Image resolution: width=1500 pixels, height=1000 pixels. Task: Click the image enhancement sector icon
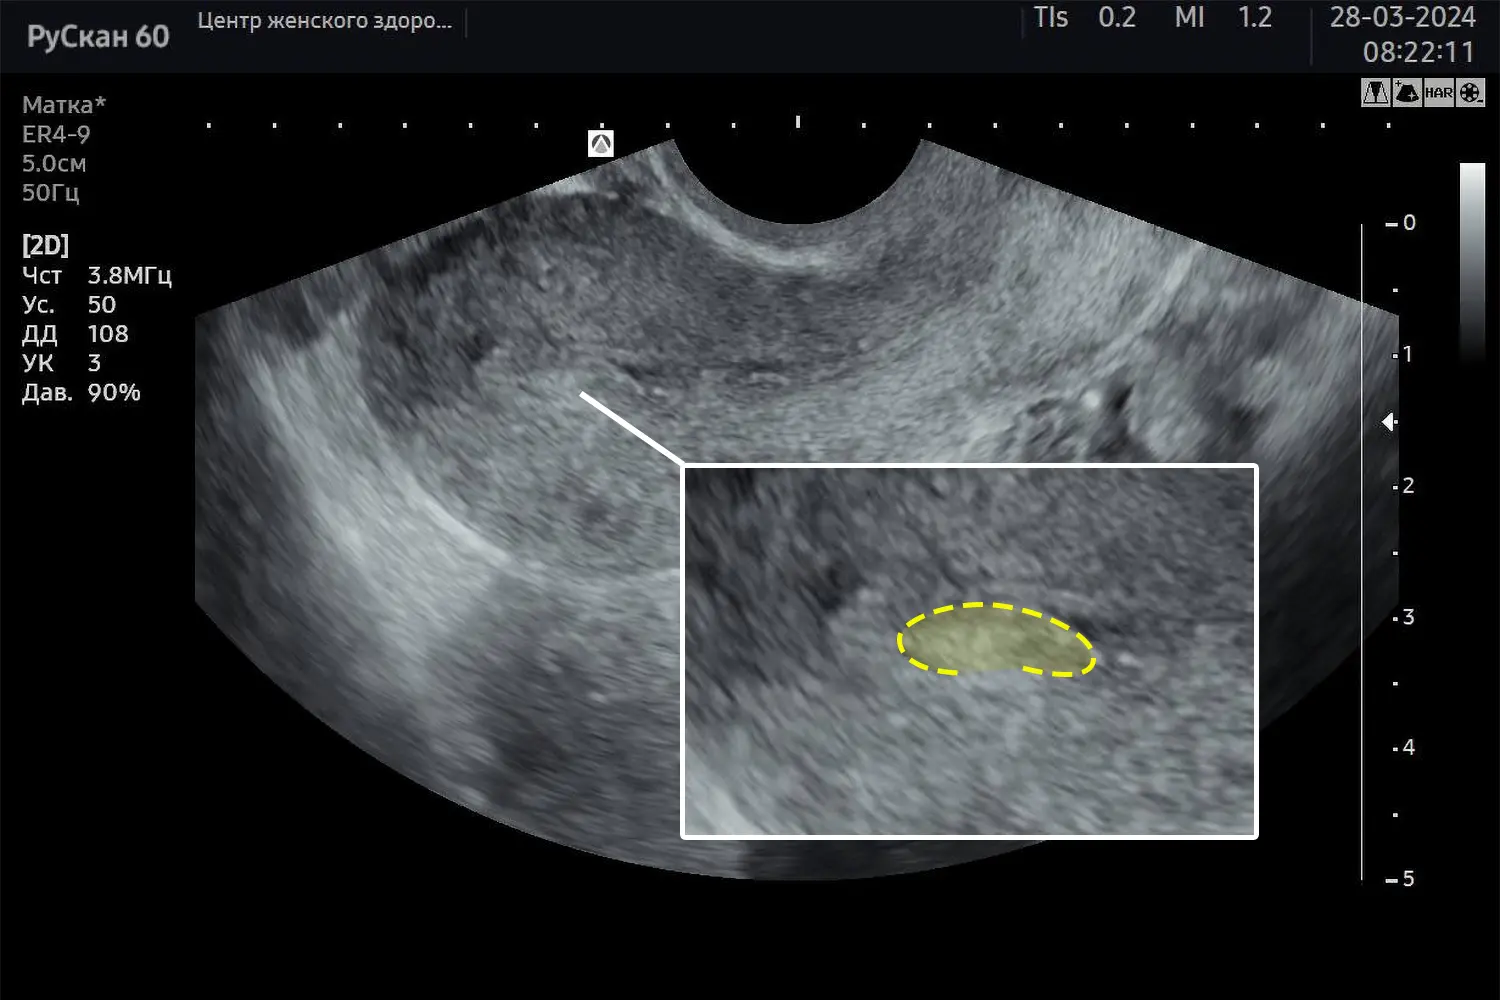coord(1407,93)
